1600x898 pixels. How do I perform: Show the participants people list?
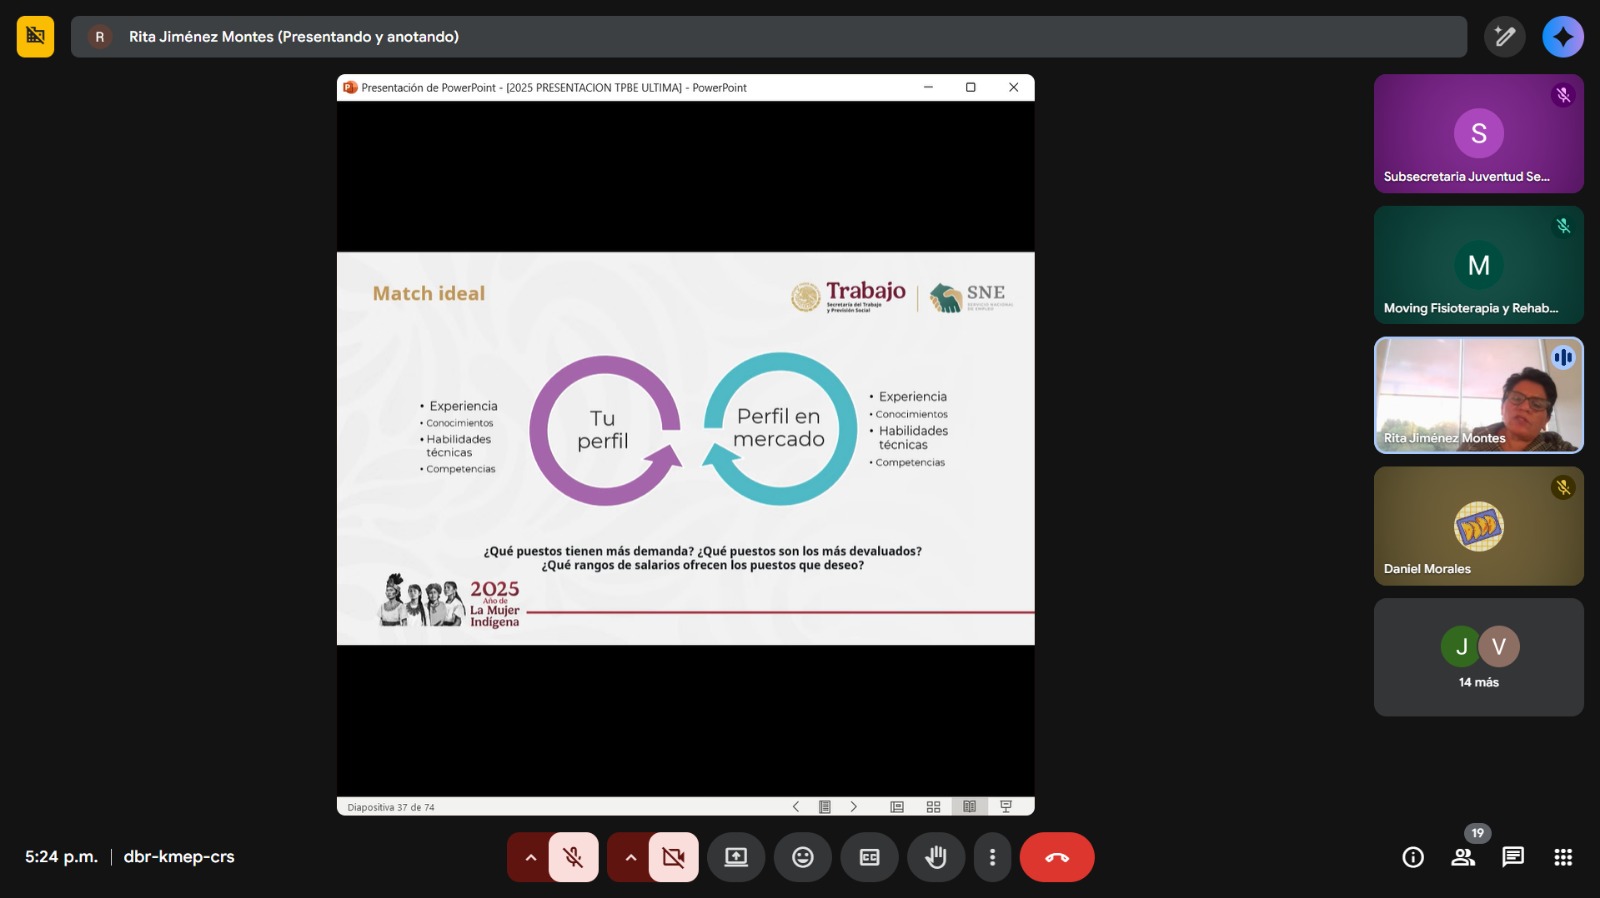[x=1463, y=857]
